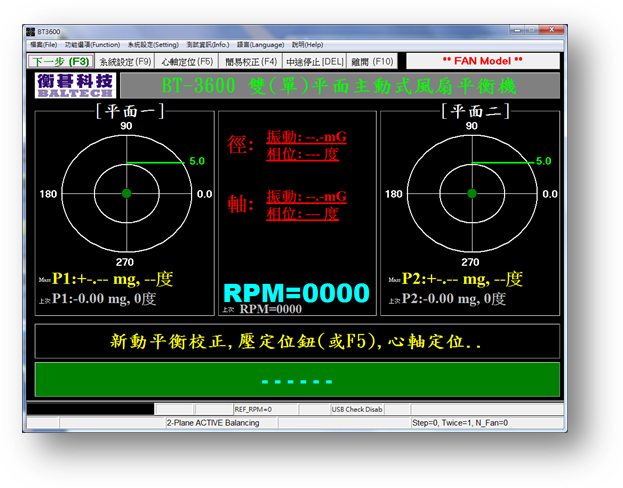Click the [平面一] panel heading
The width and height of the screenshot is (623, 488).
pyautogui.click(x=130, y=111)
